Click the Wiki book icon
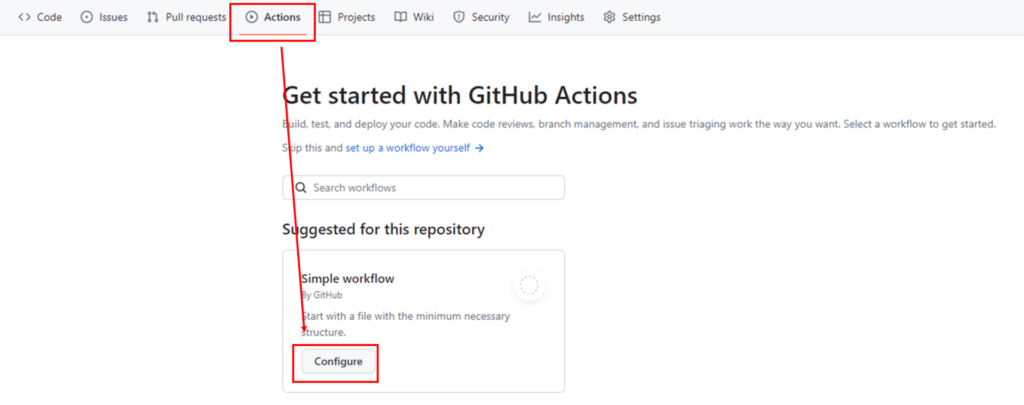This screenshot has width=1024, height=405. point(400,17)
